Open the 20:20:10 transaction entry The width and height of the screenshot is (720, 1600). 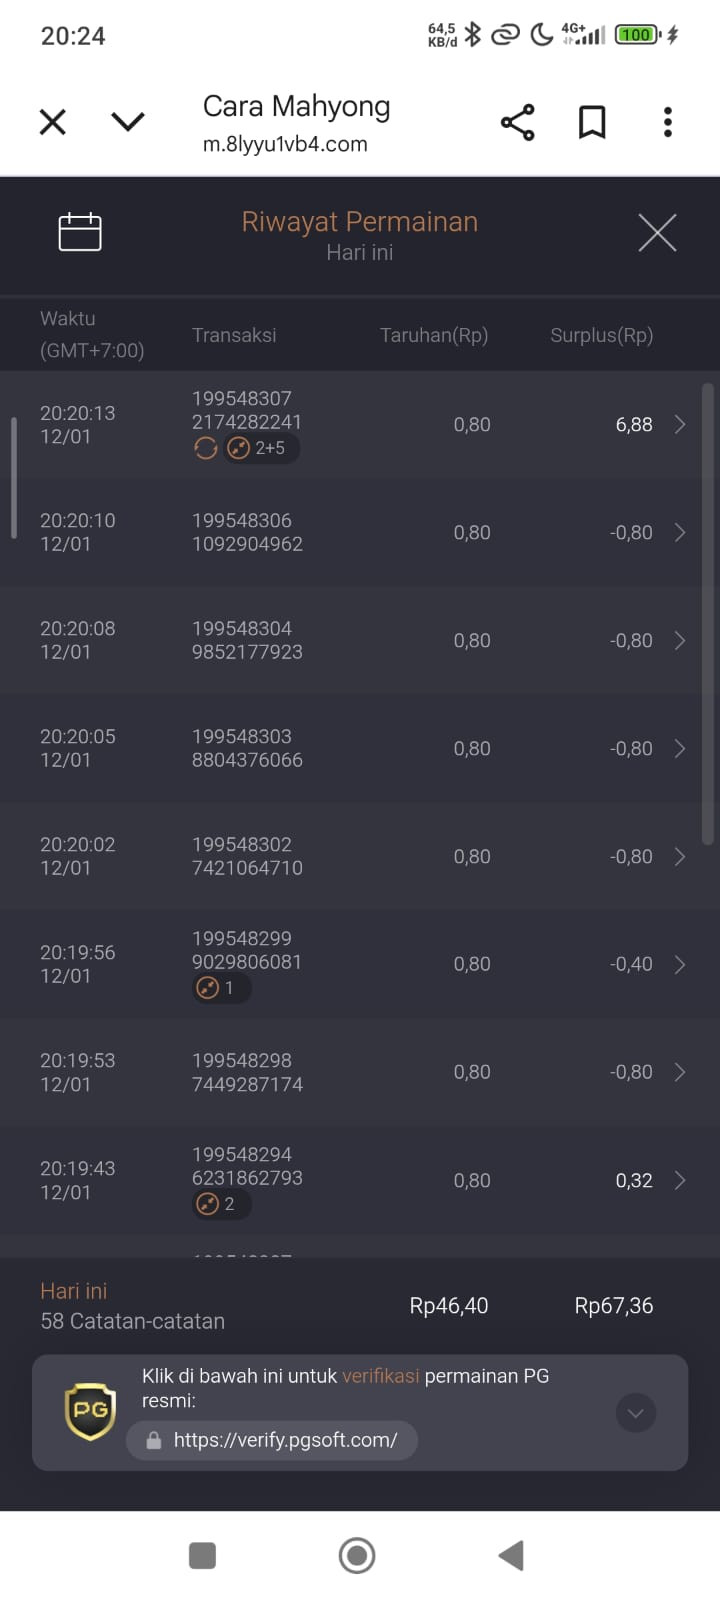coord(360,532)
